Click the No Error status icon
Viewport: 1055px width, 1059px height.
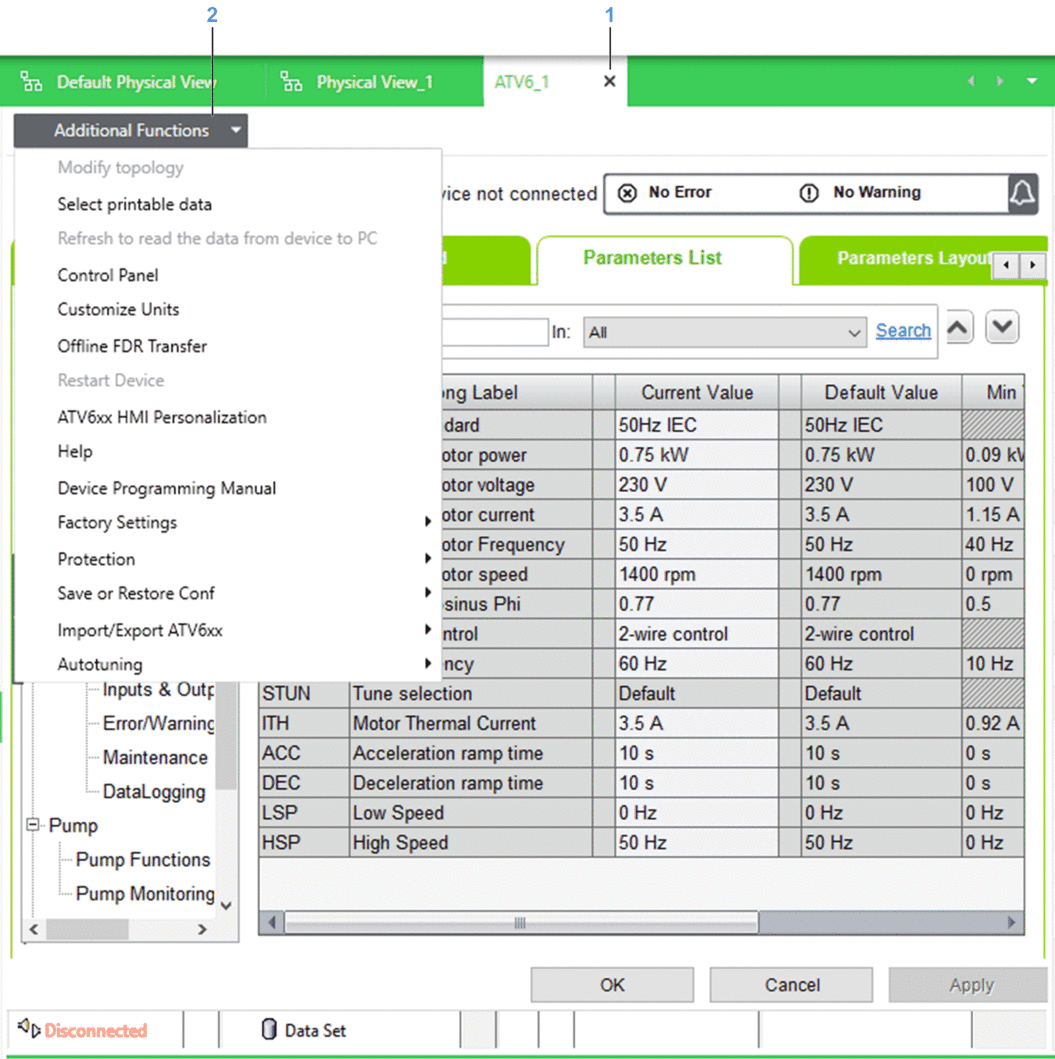click(627, 193)
